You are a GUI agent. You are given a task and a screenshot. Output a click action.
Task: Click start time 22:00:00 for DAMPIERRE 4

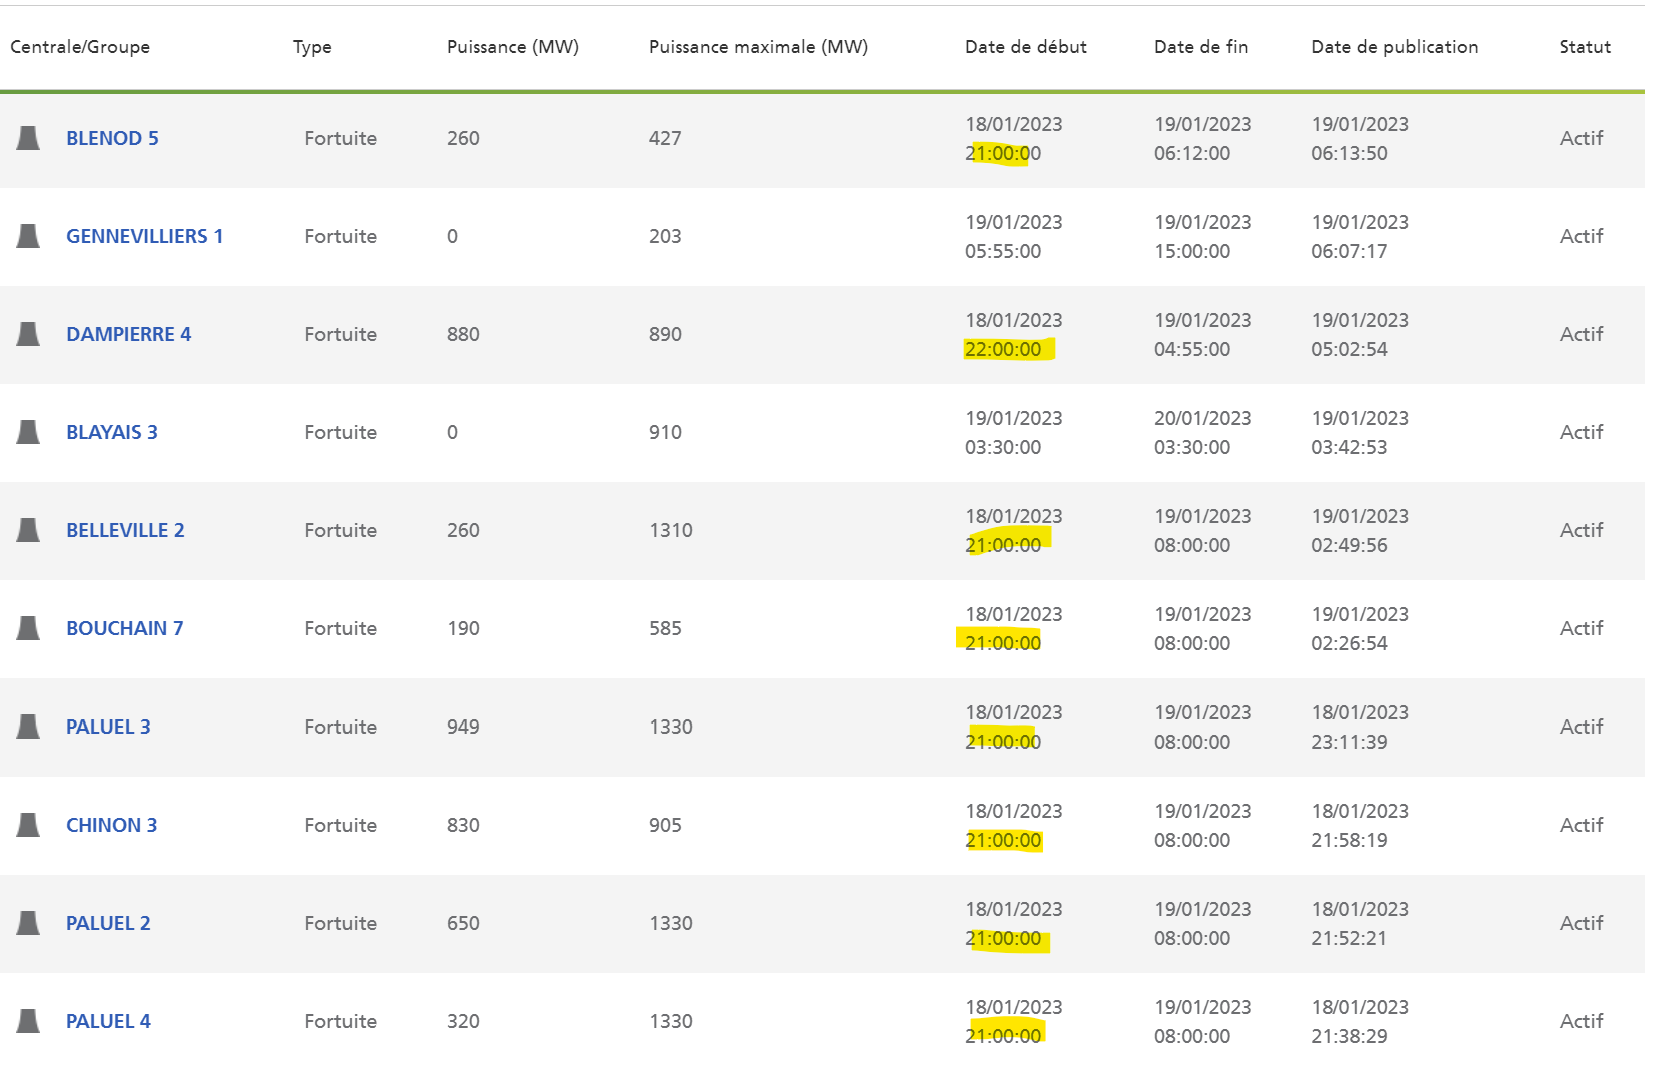point(1003,349)
